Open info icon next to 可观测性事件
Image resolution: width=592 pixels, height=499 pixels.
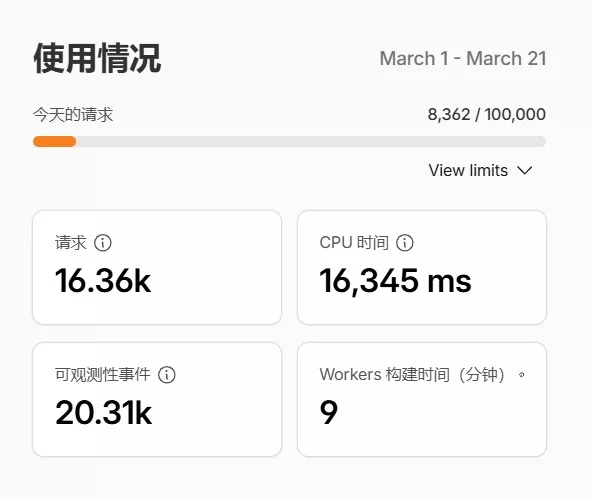(x=166, y=375)
